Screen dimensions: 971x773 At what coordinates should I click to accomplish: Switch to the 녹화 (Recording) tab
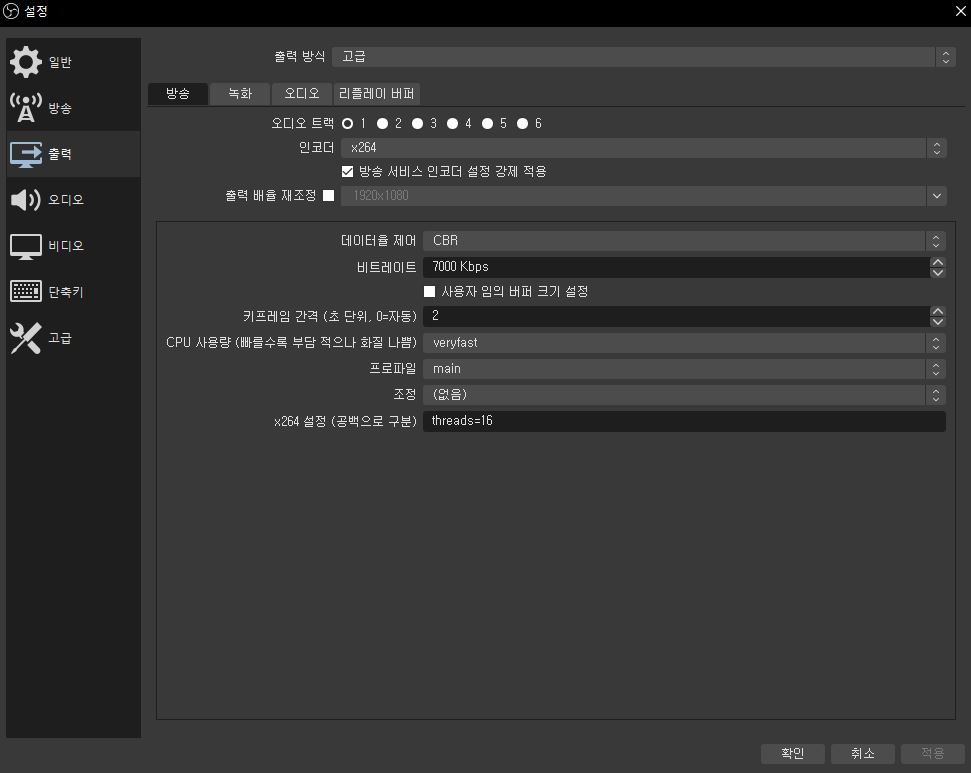click(240, 94)
